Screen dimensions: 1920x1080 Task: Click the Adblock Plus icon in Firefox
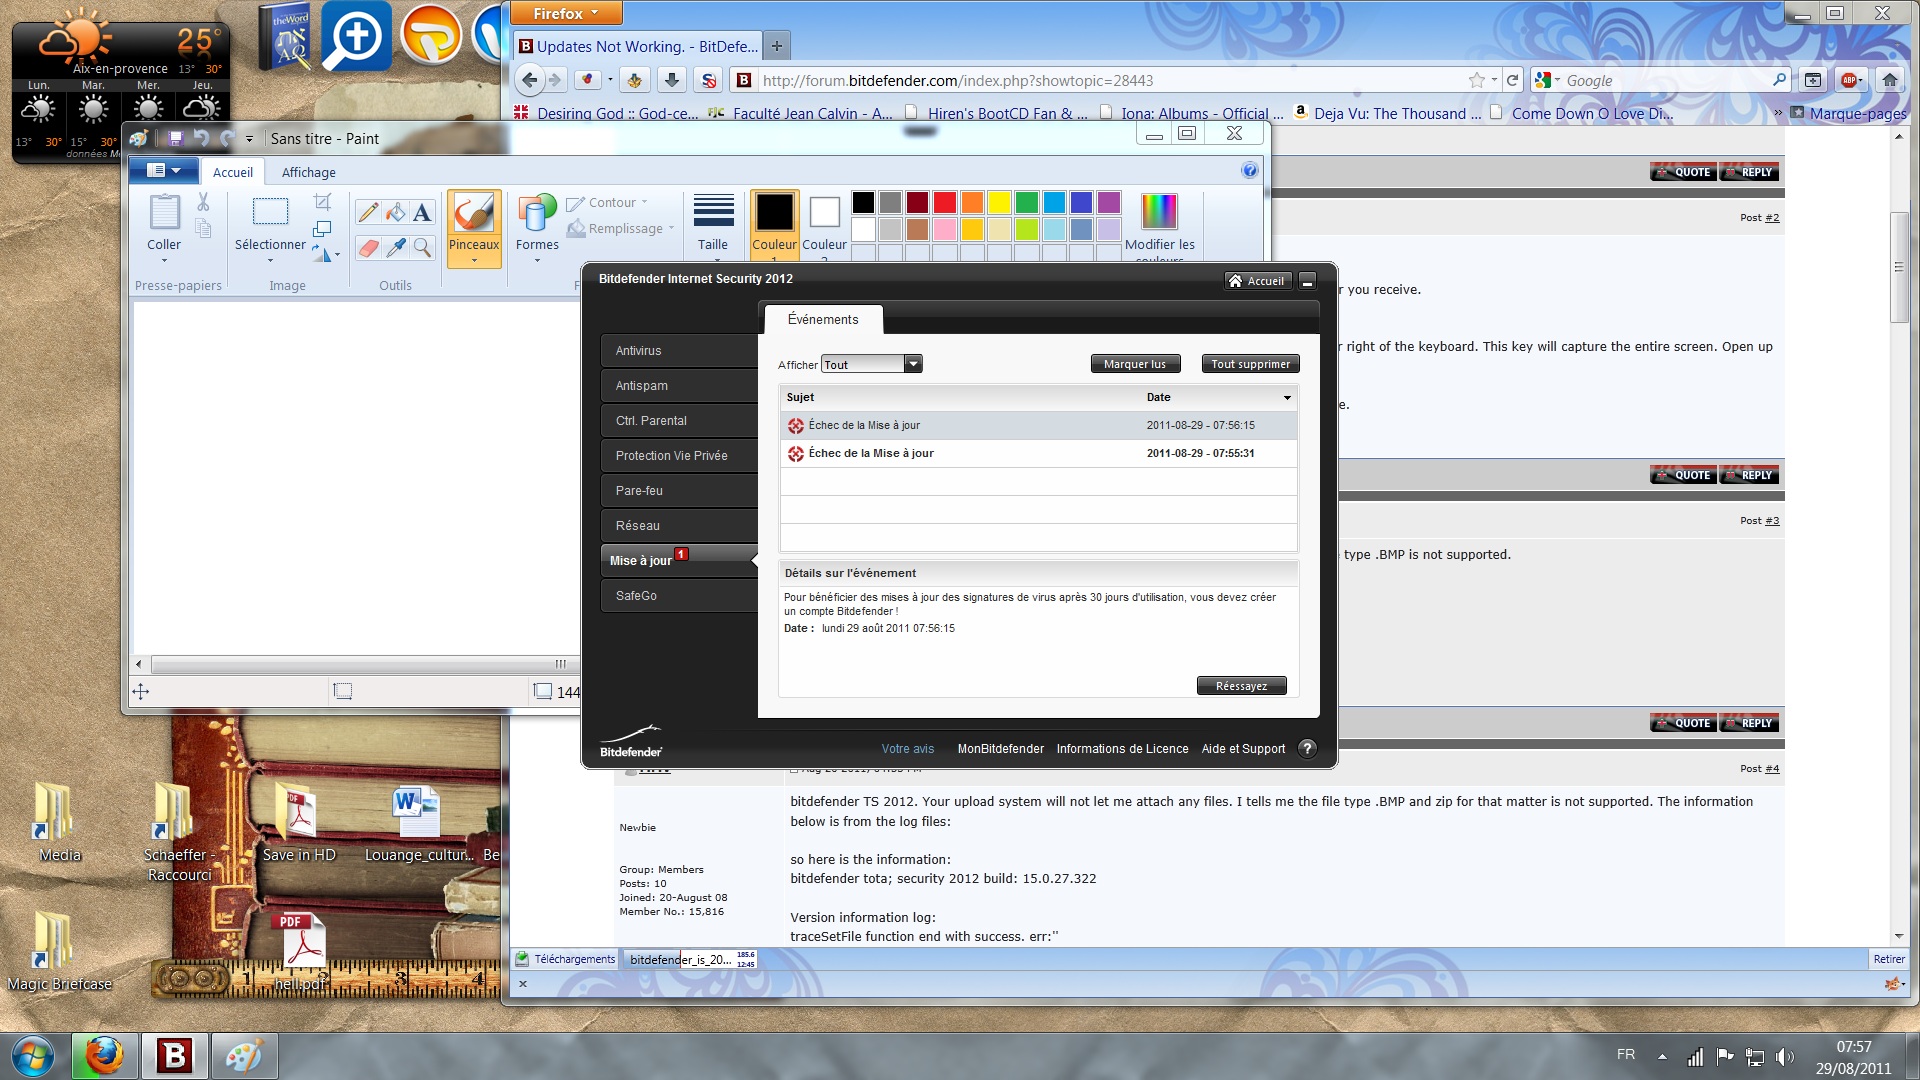pos(1849,80)
